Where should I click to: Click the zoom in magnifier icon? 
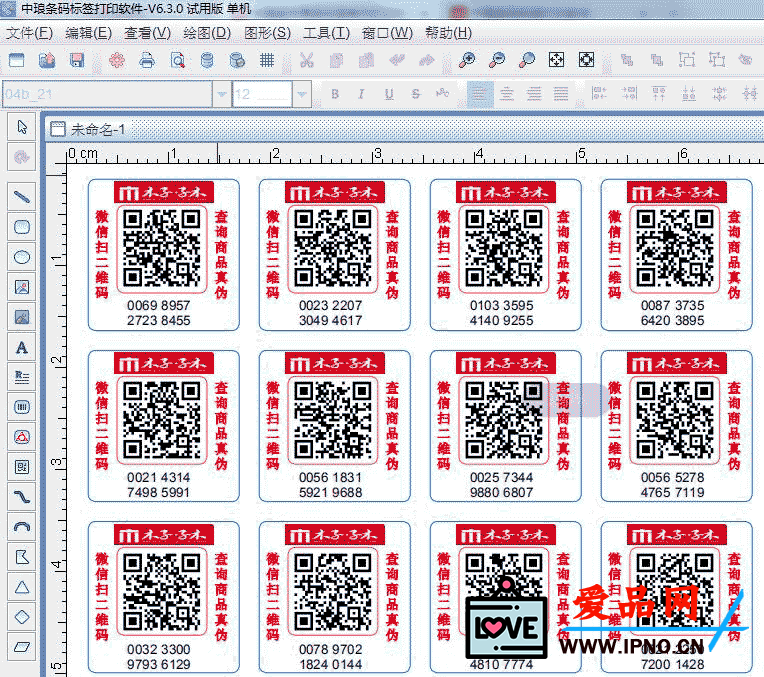click(x=467, y=60)
